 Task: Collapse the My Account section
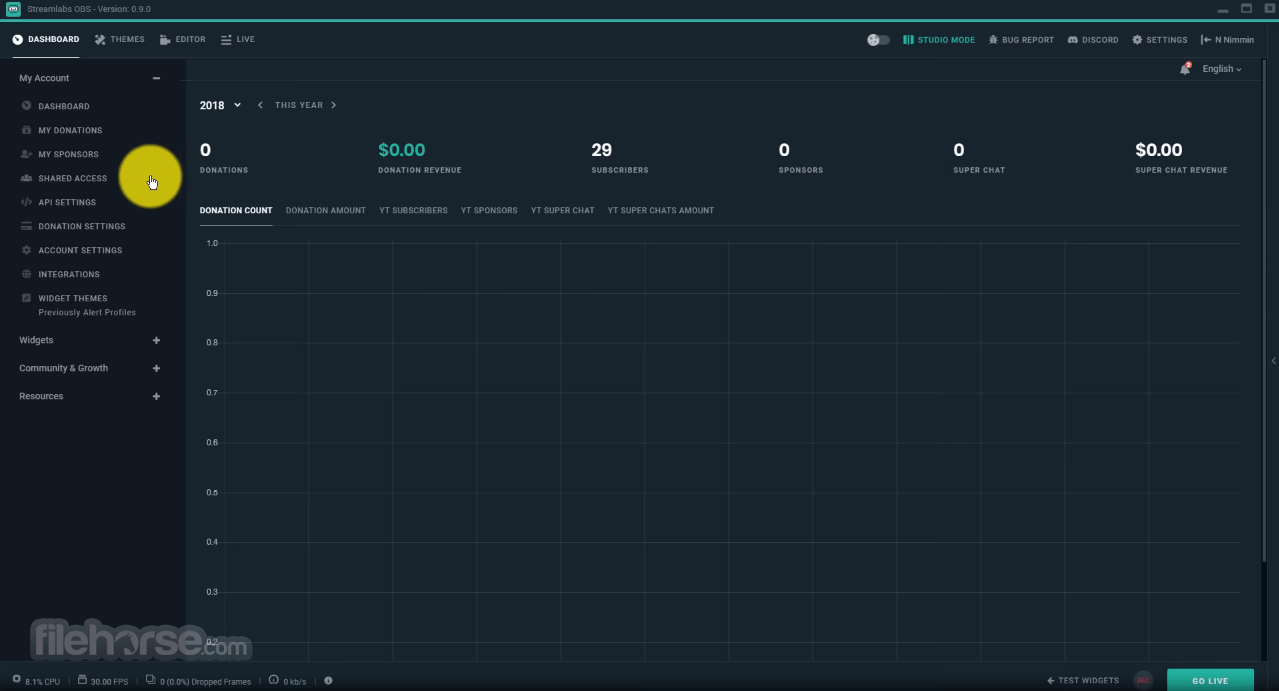click(x=156, y=78)
